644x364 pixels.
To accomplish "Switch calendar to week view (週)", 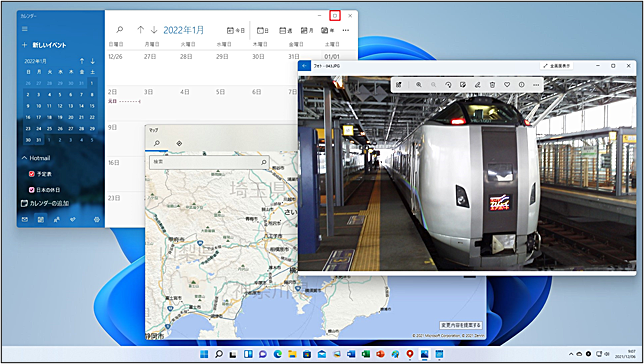I will coord(285,30).
